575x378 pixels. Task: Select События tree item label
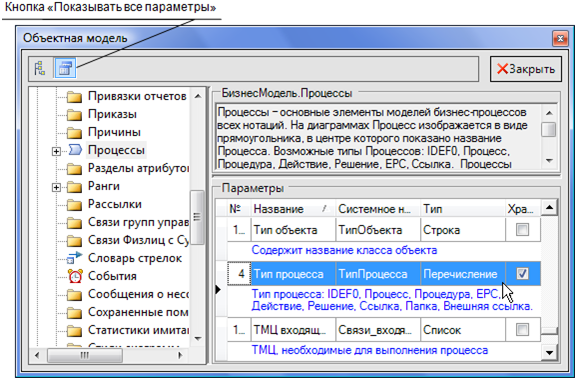tap(112, 276)
